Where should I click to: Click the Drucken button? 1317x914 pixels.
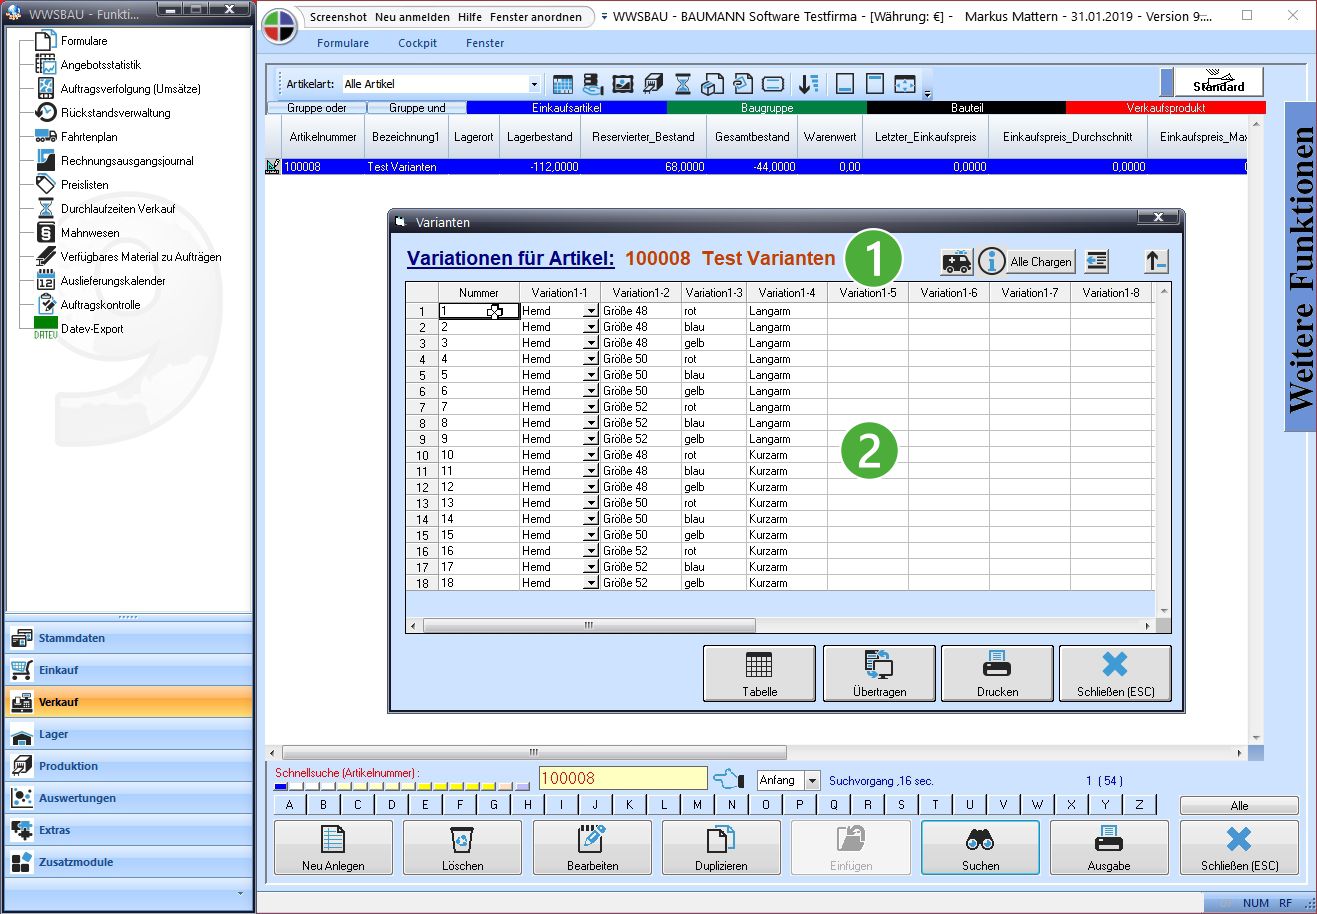pos(998,674)
